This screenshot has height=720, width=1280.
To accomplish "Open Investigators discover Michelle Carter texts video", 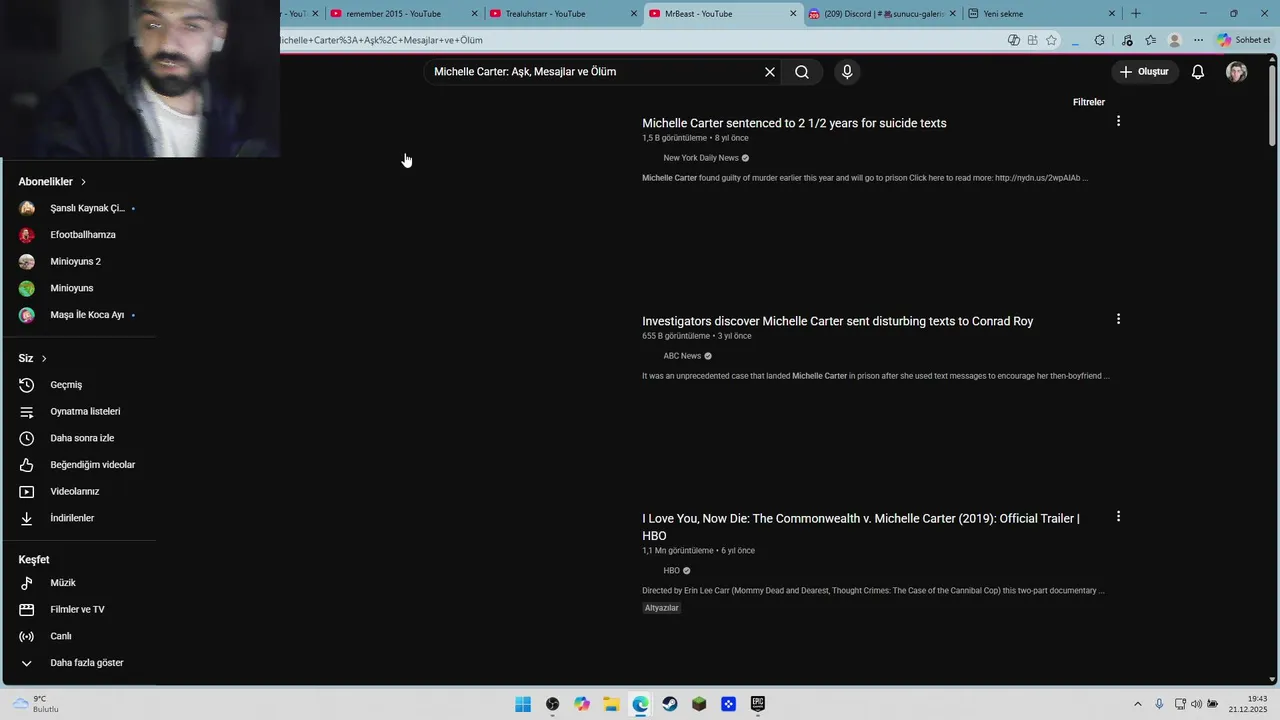I will pyautogui.click(x=838, y=321).
